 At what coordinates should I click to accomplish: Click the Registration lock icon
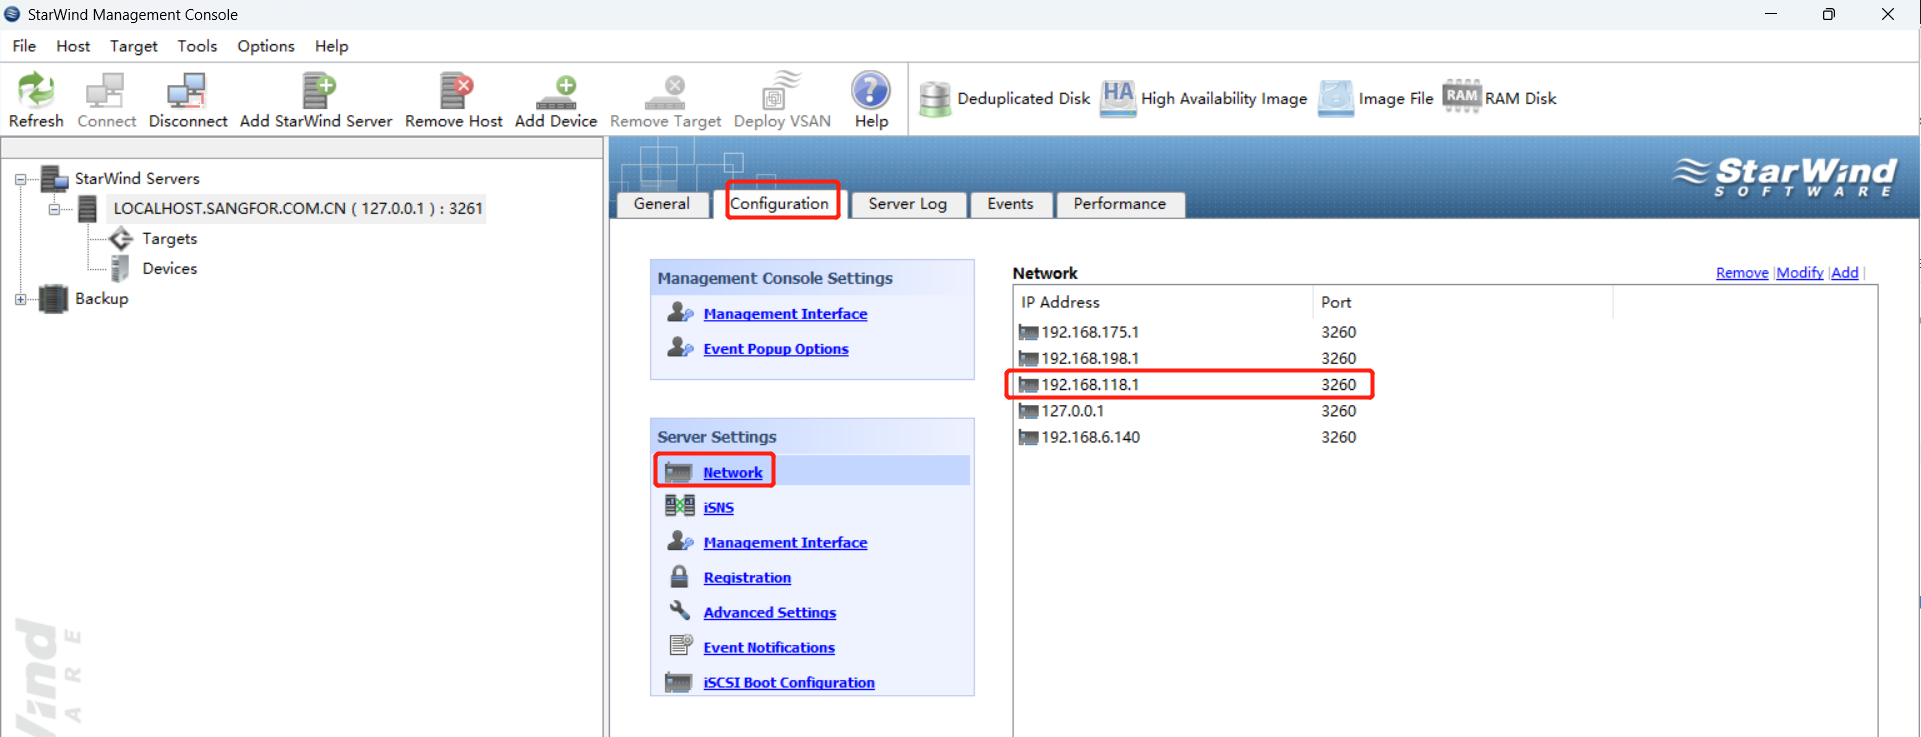point(679,577)
